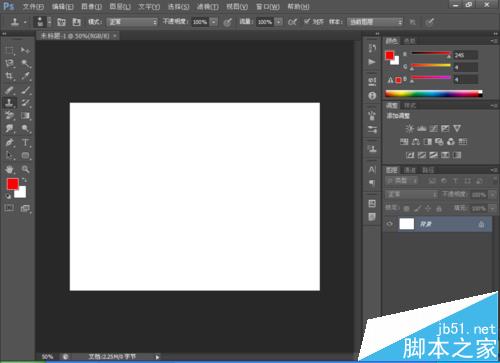Add a Color Balance adjustment
This screenshot has height=363, width=500.
(x=416, y=142)
